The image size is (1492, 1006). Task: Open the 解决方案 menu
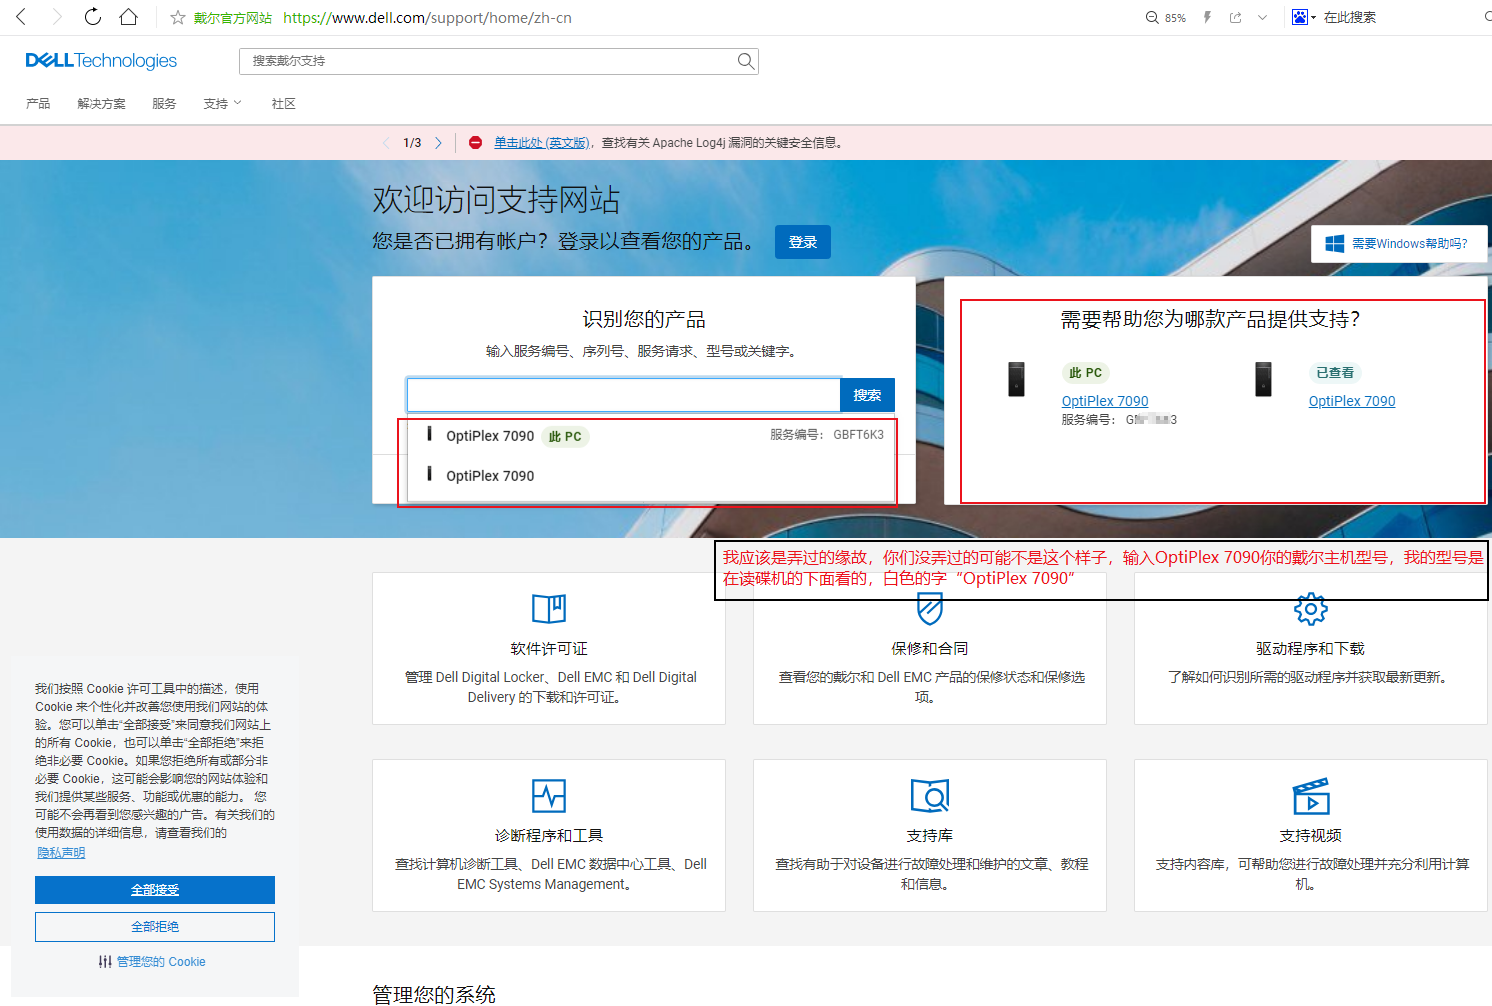[x=102, y=104]
